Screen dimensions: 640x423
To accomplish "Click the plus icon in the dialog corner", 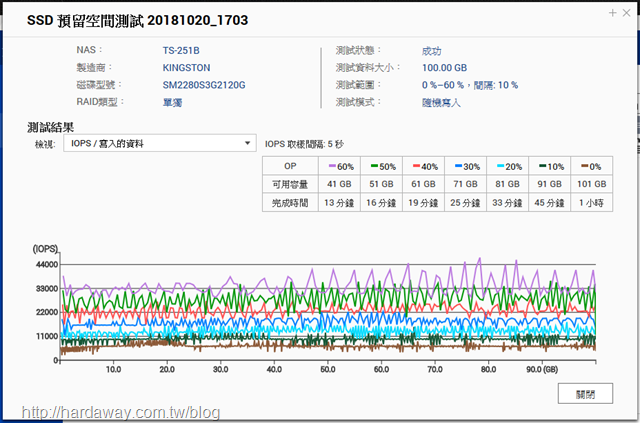I will click(612, 13).
